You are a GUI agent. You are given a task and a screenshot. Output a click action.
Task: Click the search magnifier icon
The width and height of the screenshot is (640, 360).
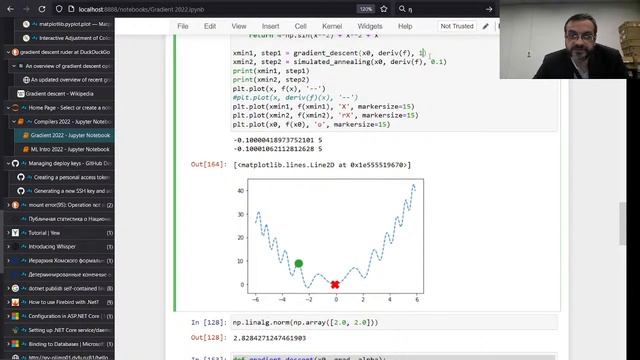click(x=402, y=9)
